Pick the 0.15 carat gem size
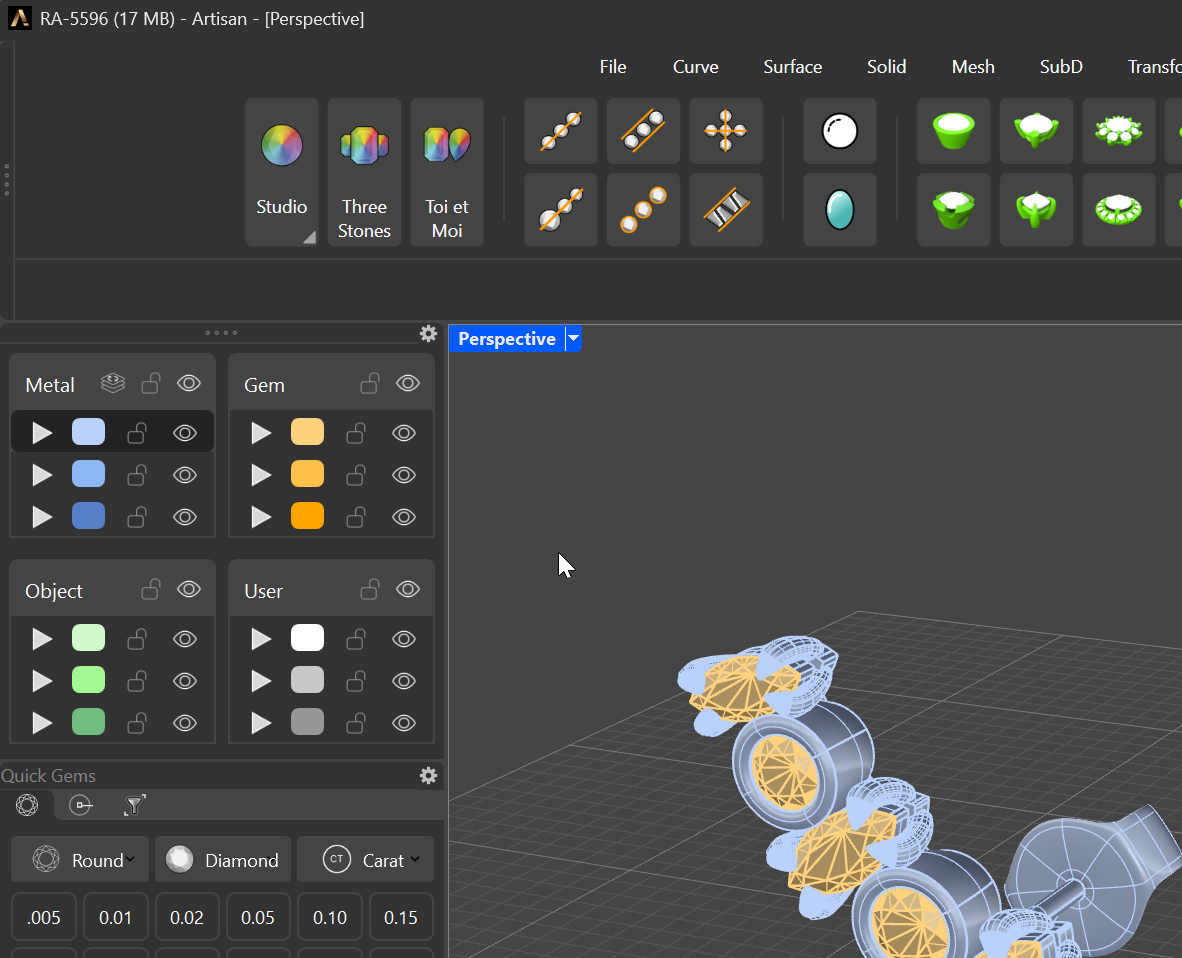The height and width of the screenshot is (958, 1182). pyautogui.click(x=401, y=917)
